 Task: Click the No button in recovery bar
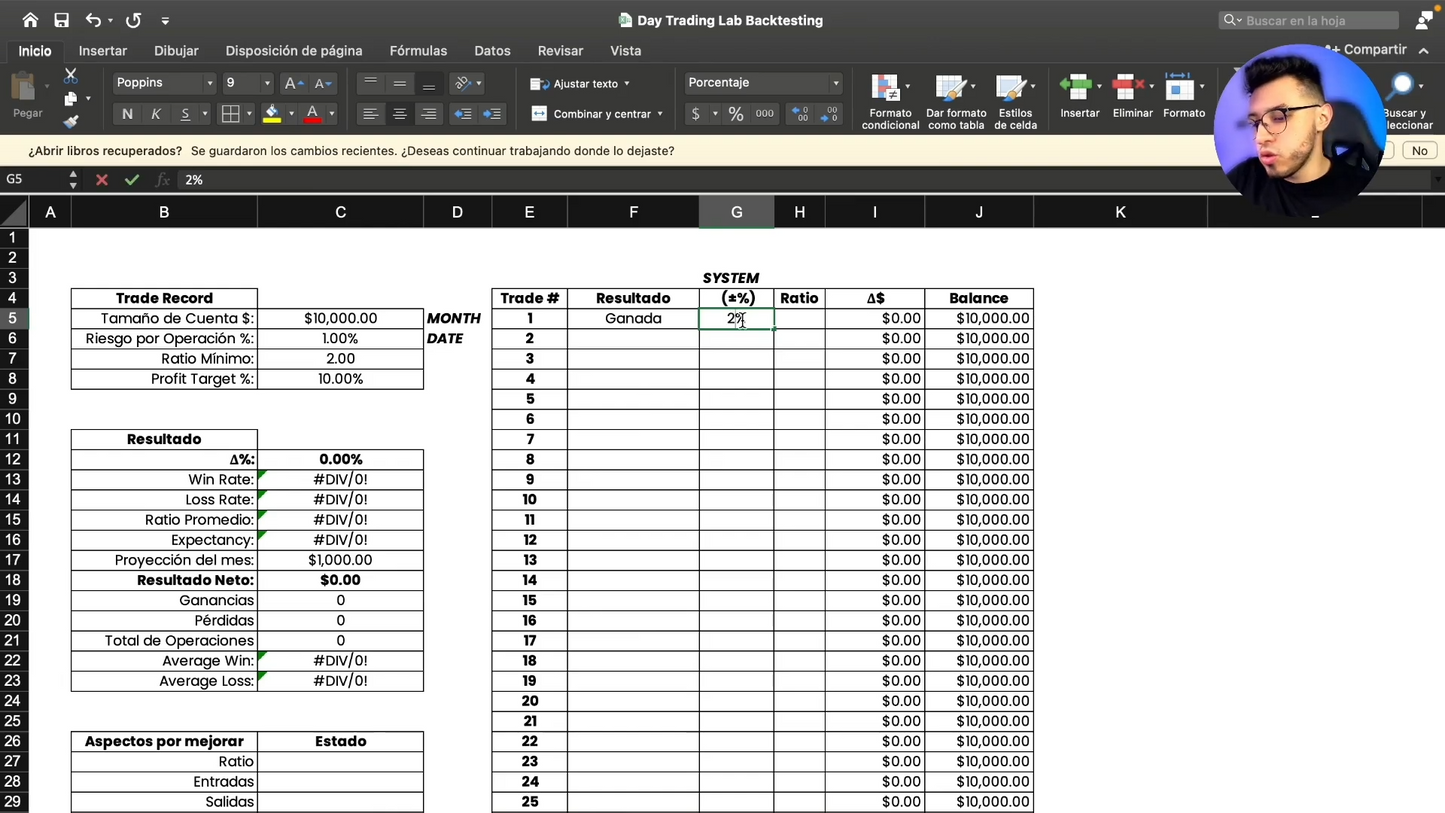(x=1419, y=151)
